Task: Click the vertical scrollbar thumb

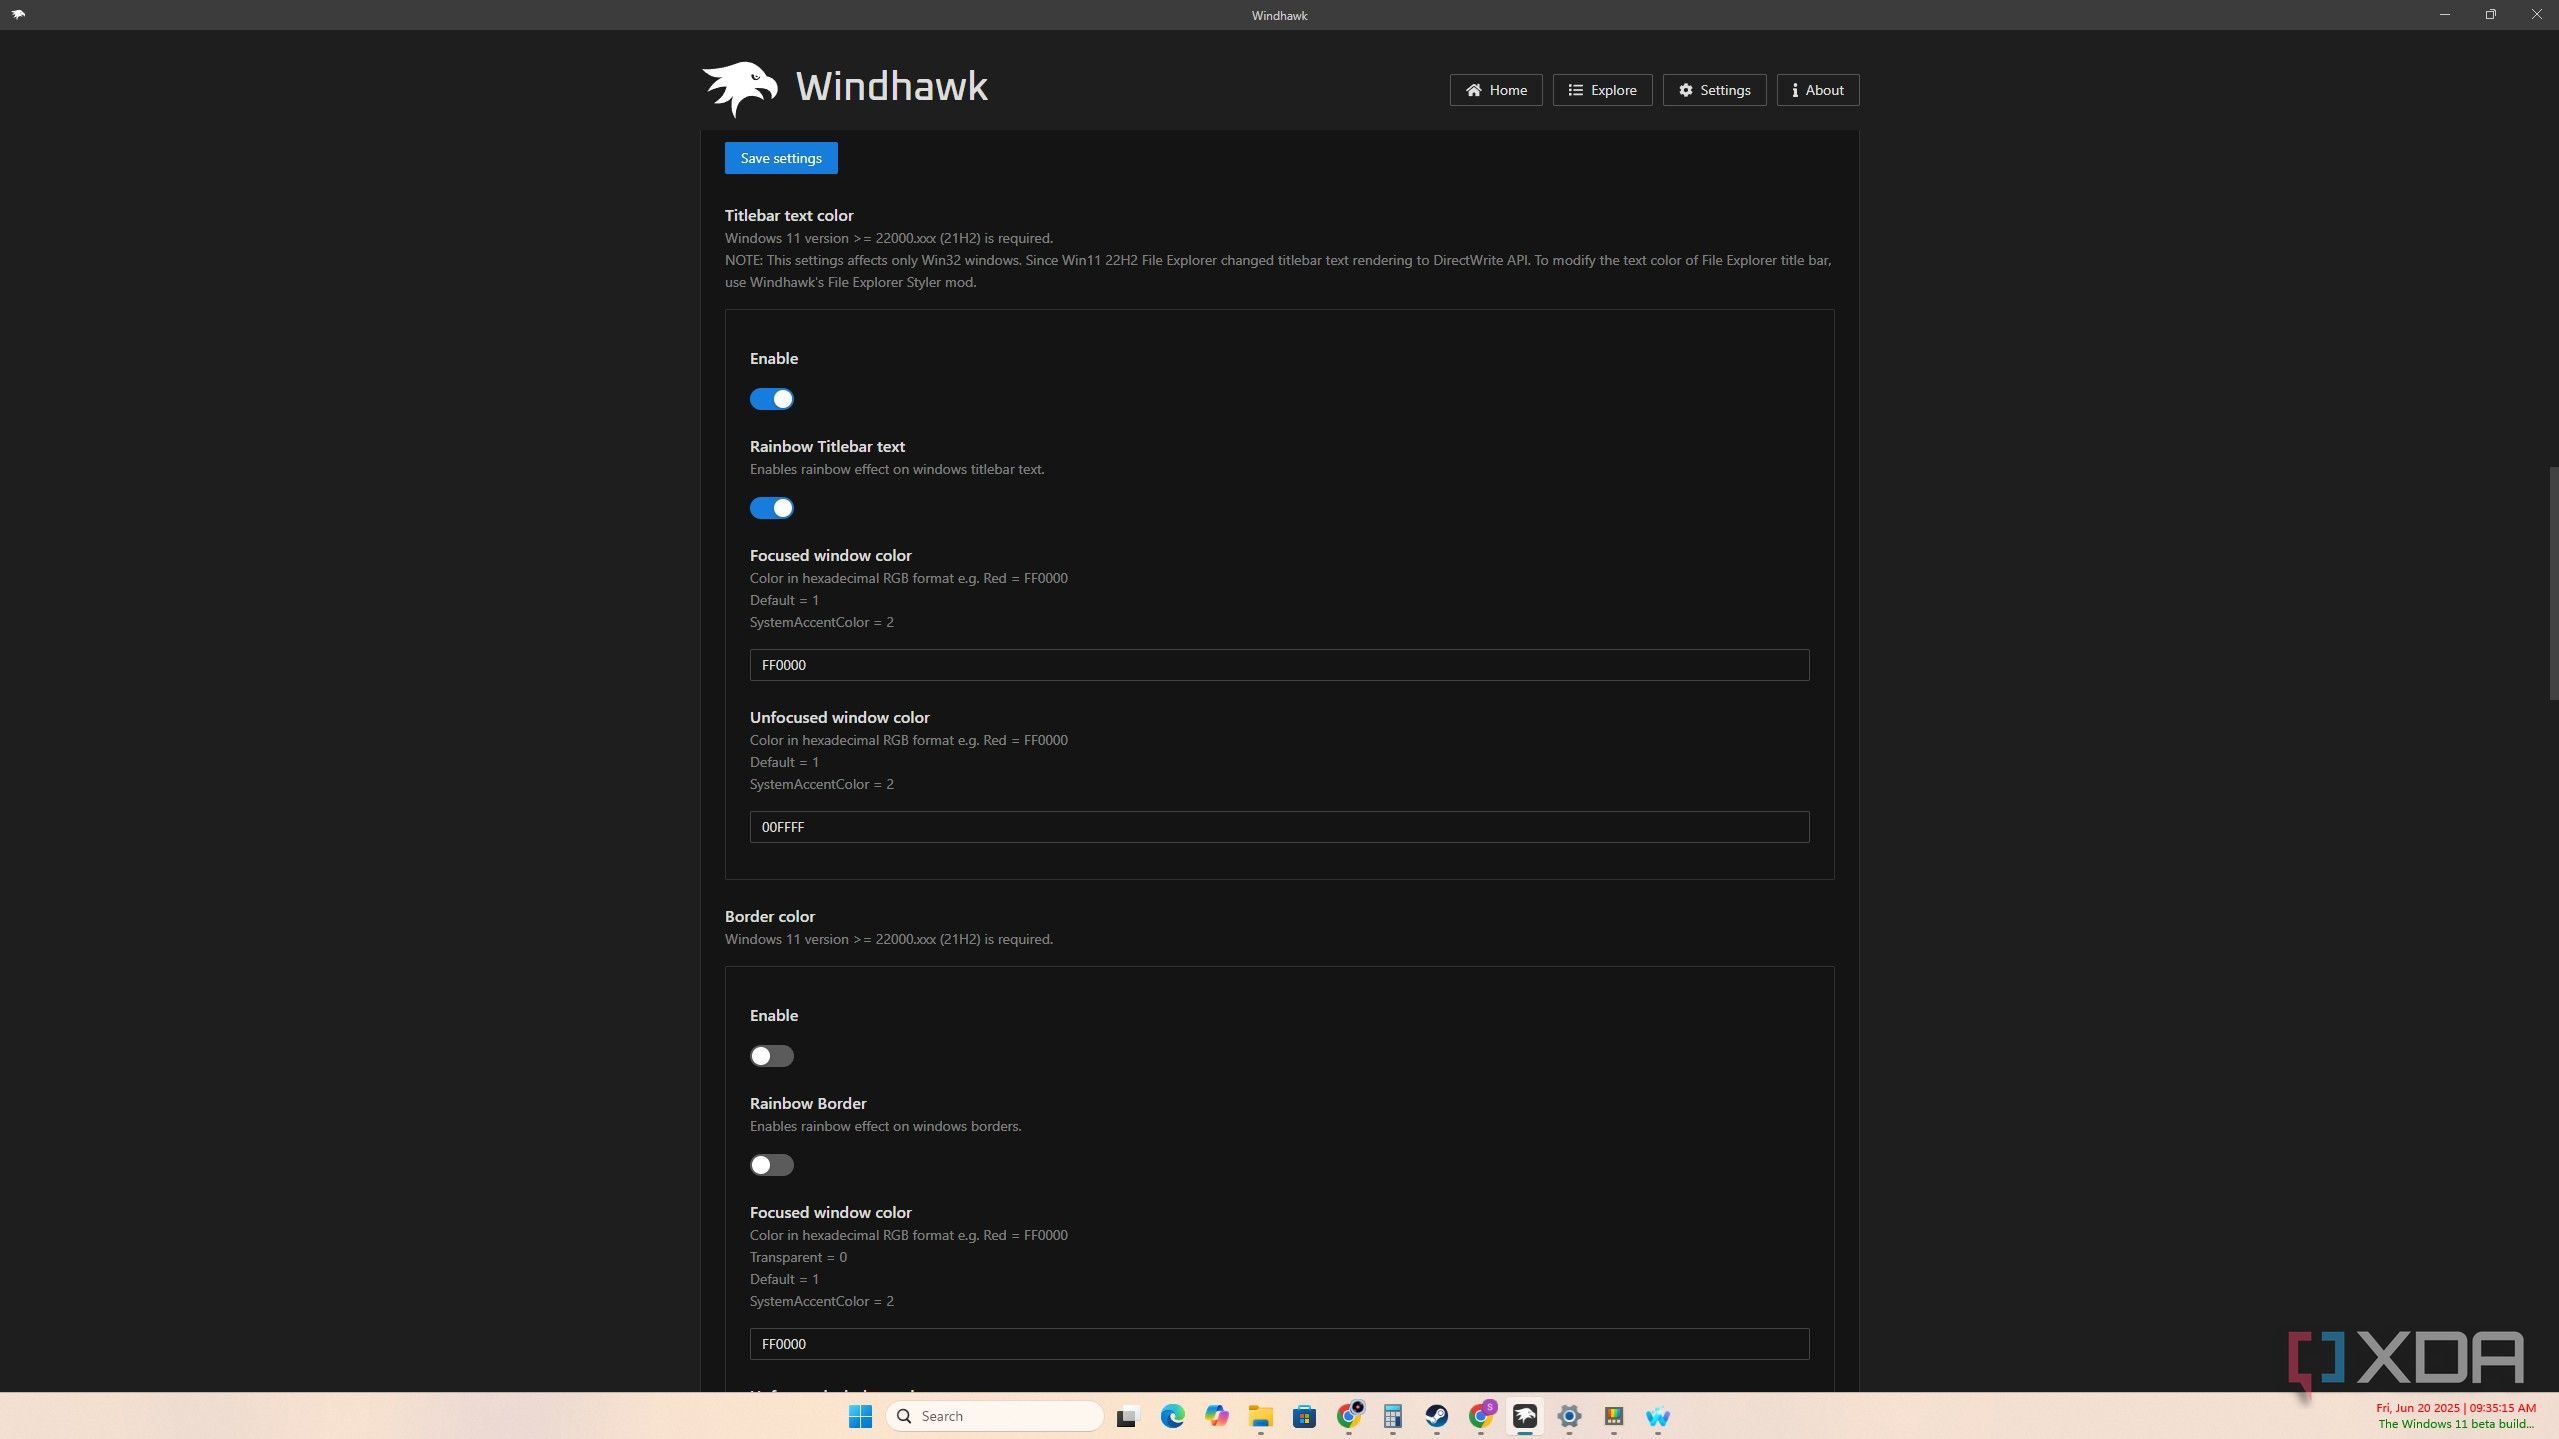Action: click(2553, 583)
